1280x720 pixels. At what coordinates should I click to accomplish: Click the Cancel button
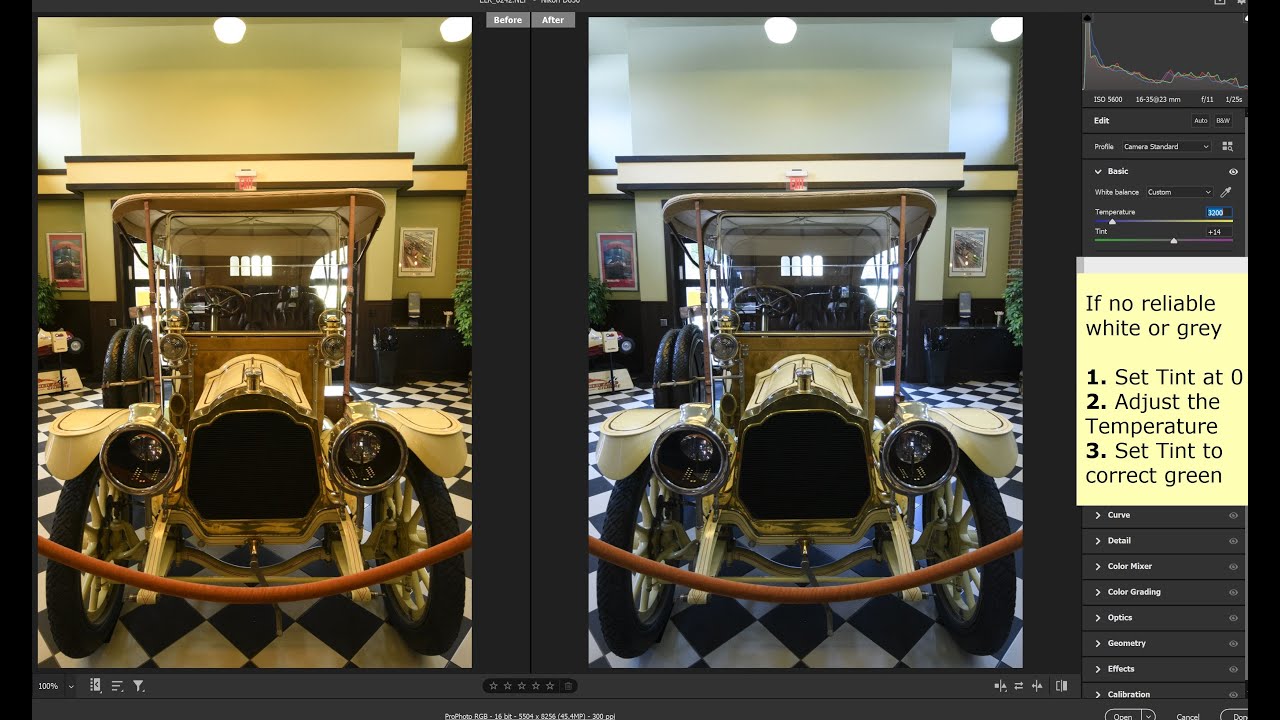1188,716
